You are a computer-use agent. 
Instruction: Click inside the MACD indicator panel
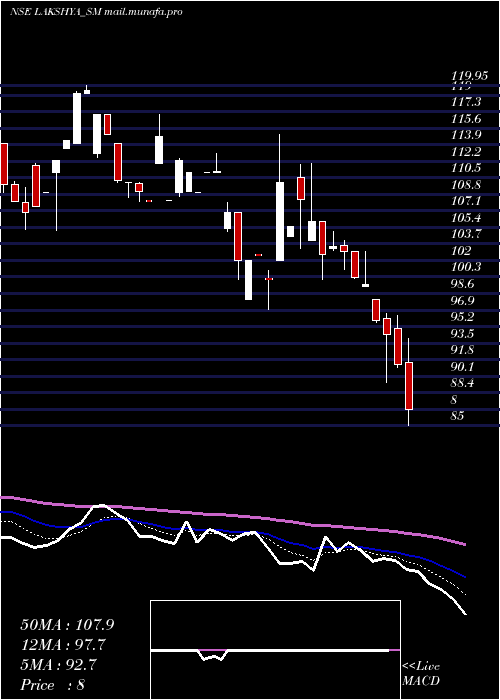275,650
